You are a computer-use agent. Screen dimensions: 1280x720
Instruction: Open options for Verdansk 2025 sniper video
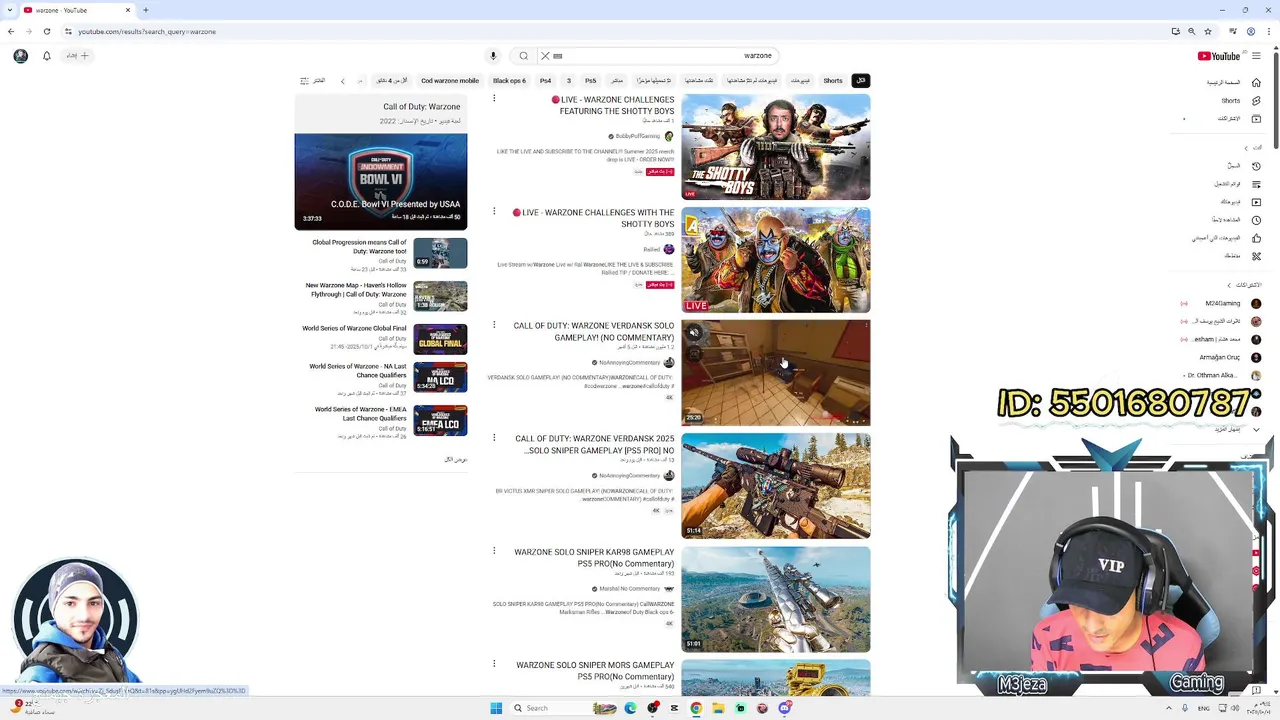pyautogui.click(x=494, y=438)
